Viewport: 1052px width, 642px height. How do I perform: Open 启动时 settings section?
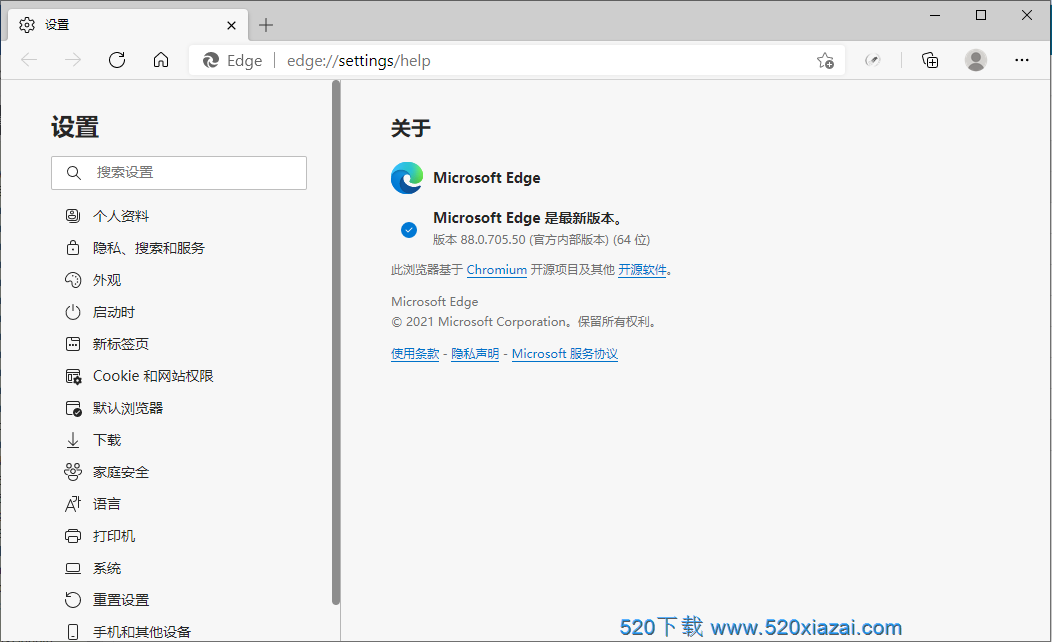pyautogui.click(x=113, y=313)
